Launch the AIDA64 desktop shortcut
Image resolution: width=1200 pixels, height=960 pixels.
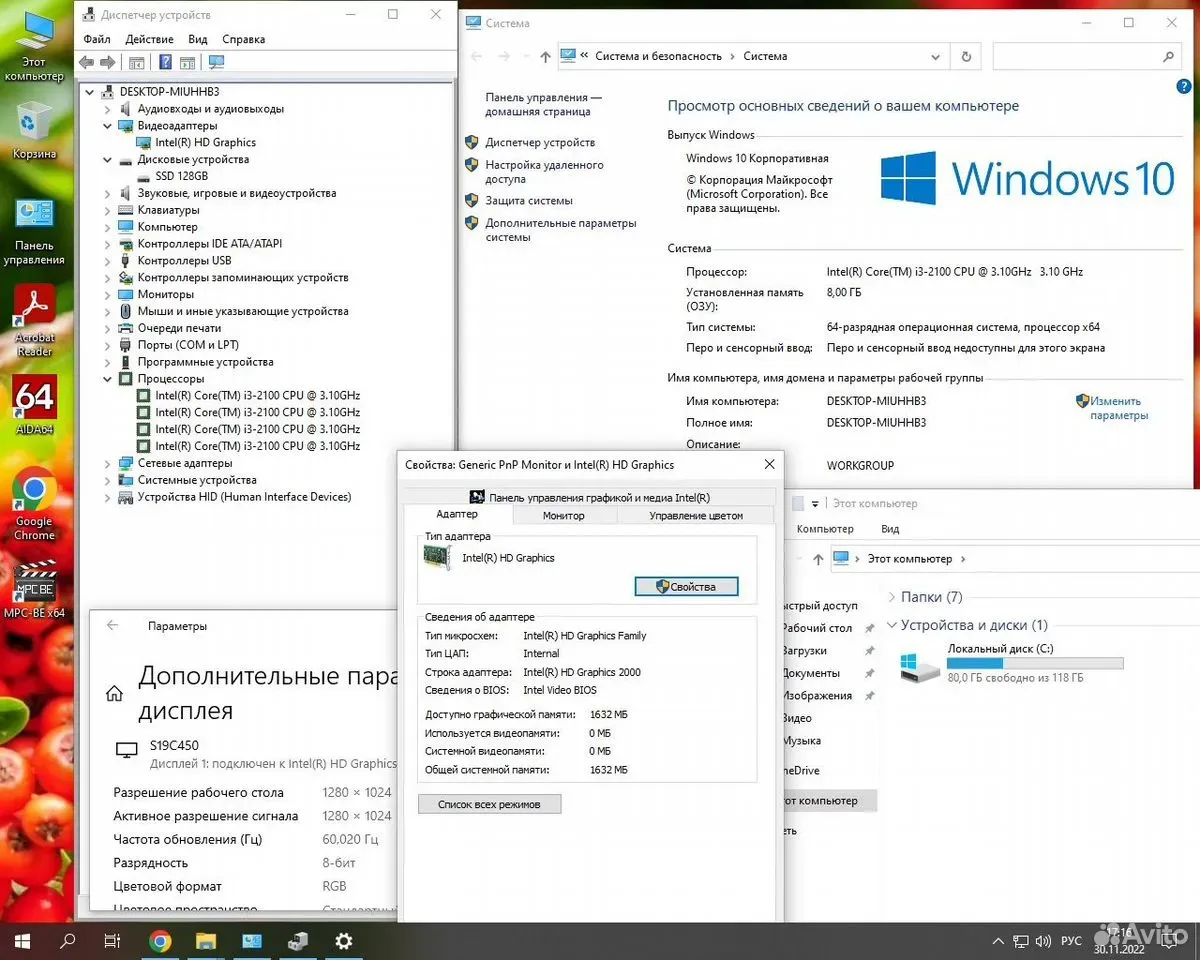(x=34, y=405)
